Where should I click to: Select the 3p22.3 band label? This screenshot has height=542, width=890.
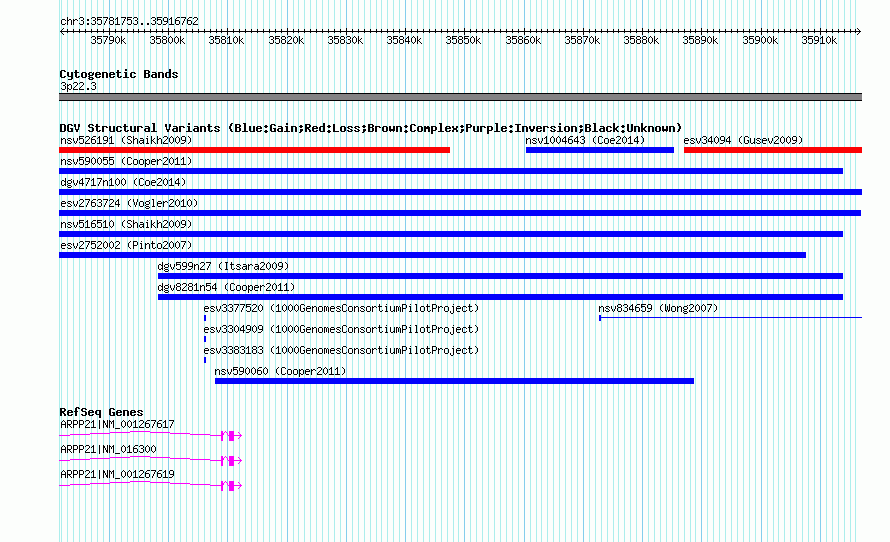tap(78, 86)
